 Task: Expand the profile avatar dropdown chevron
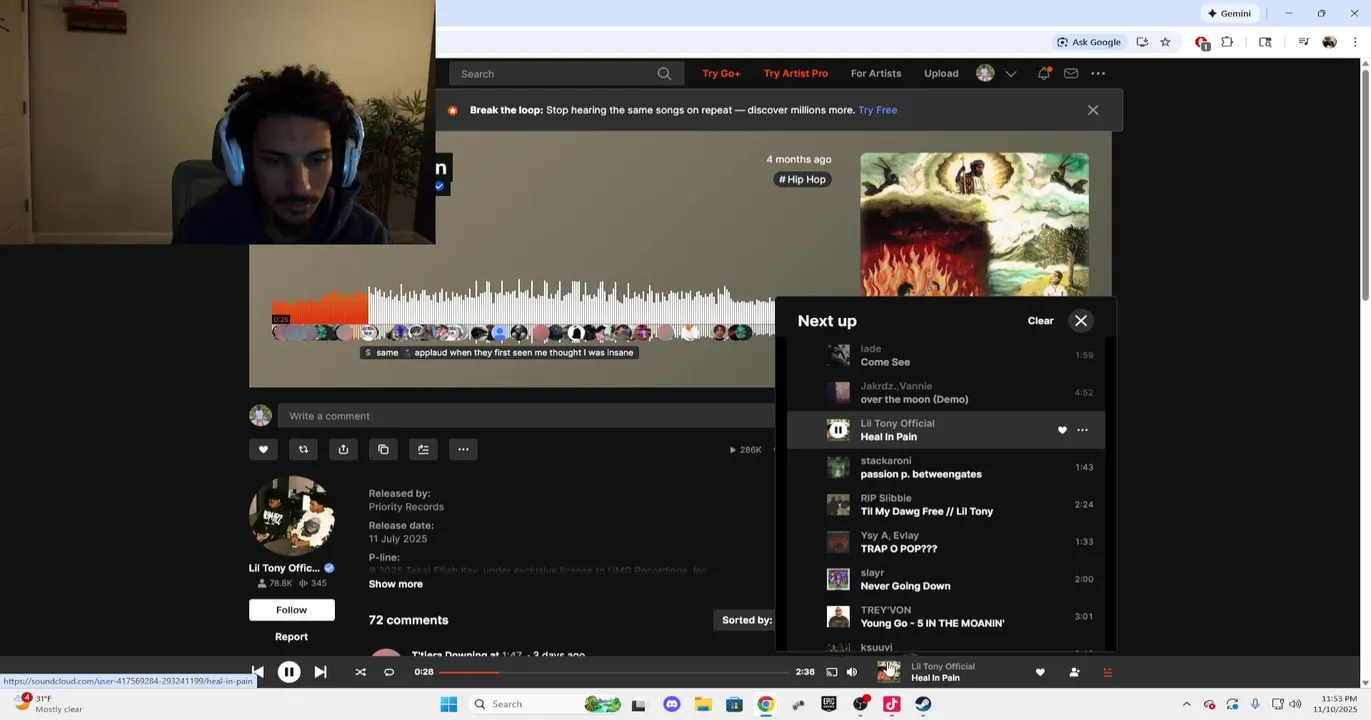click(1011, 74)
